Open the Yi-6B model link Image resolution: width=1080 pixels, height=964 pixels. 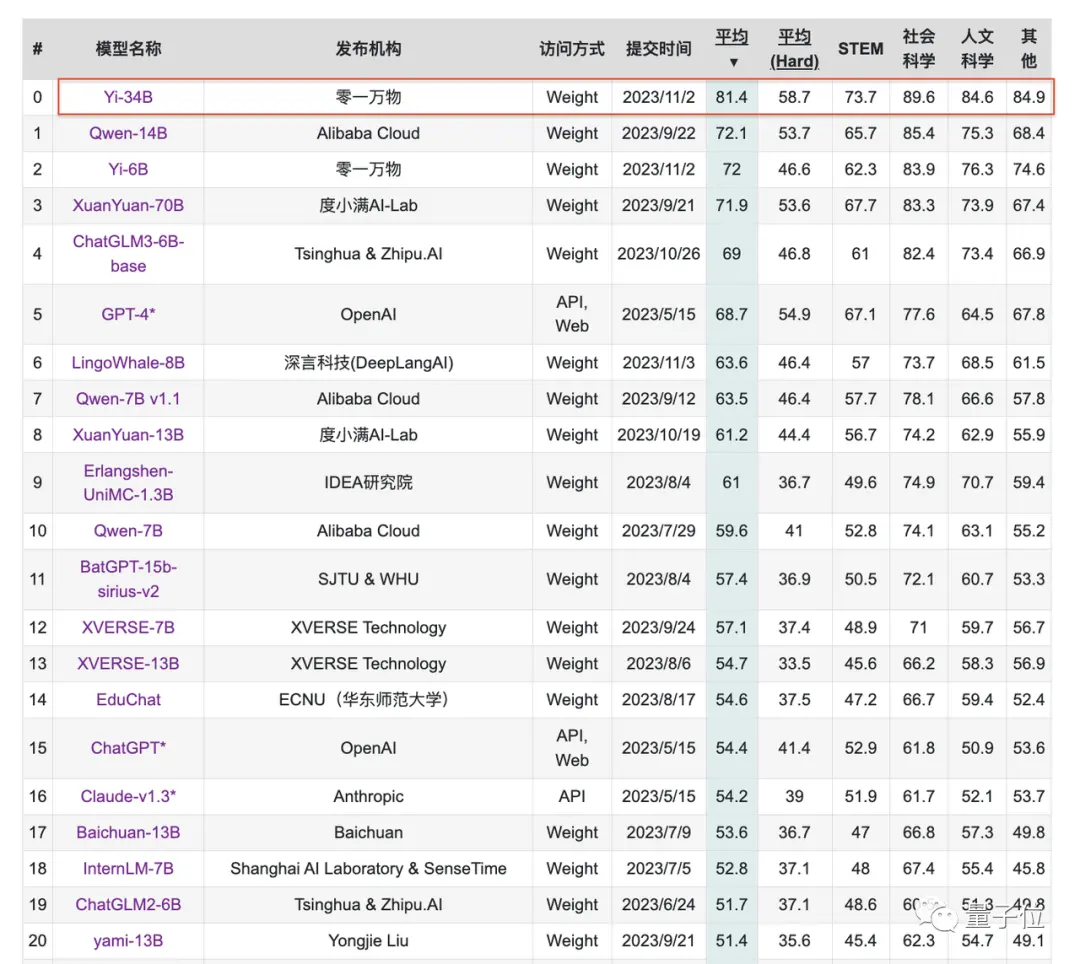click(128, 169)
